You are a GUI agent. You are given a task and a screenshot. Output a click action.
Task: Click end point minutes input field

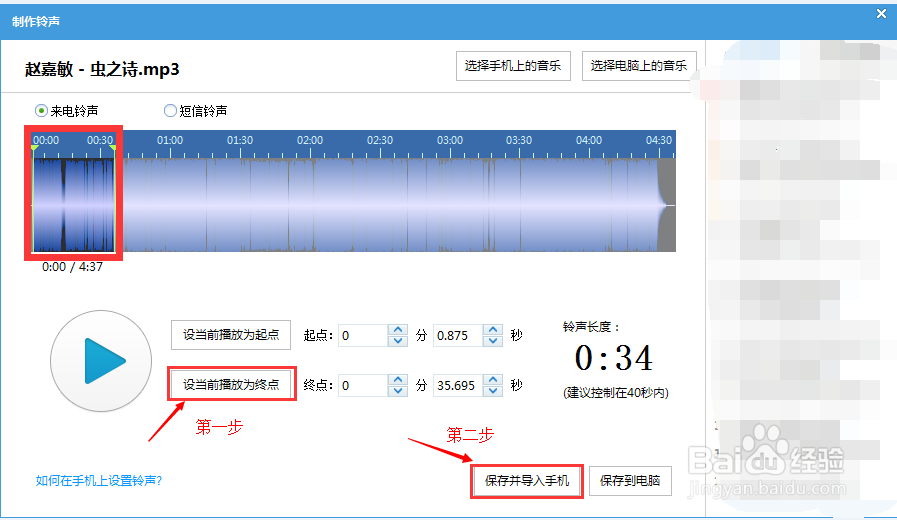point(363,385)
